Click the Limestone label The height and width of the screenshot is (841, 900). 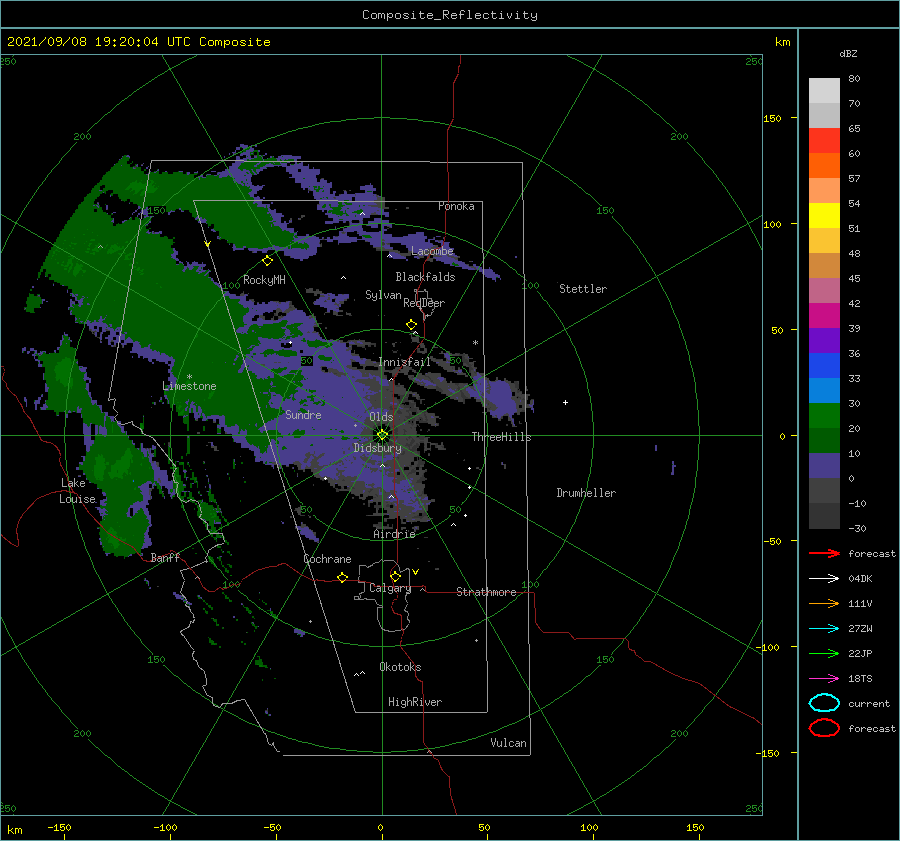pyautogui.click(x=189, y=386)
